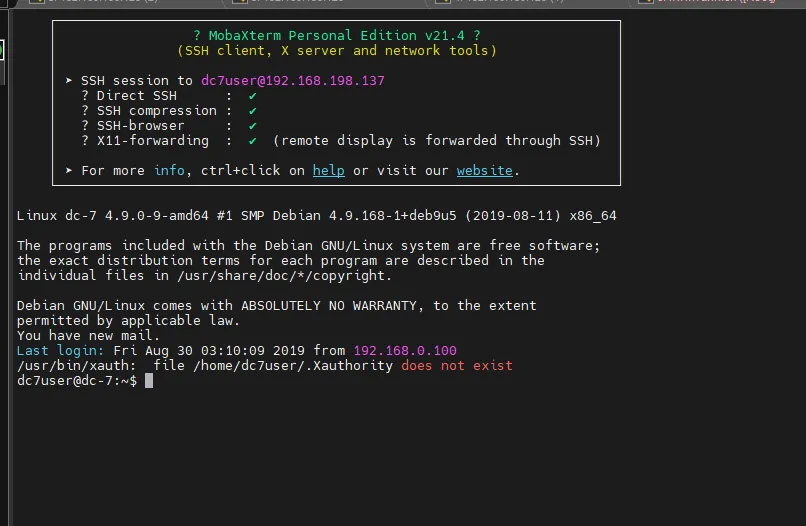Click the 'Linux dc-7 4.9.0-9-amd64' kernel line
Screen dimensions: 806x526
(316, 215)
